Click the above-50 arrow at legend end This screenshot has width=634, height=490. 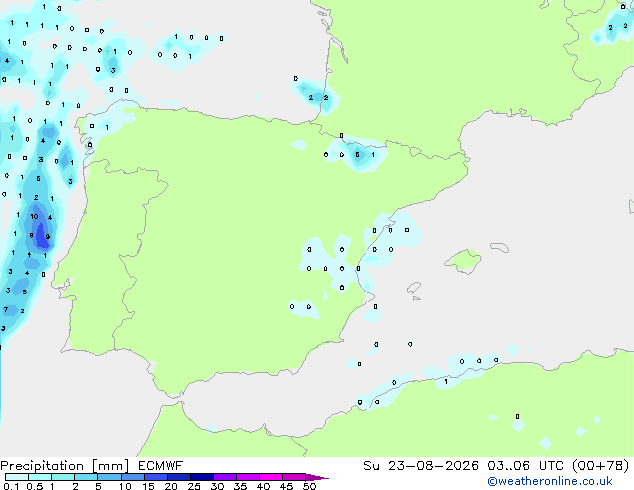coord(317,477)
